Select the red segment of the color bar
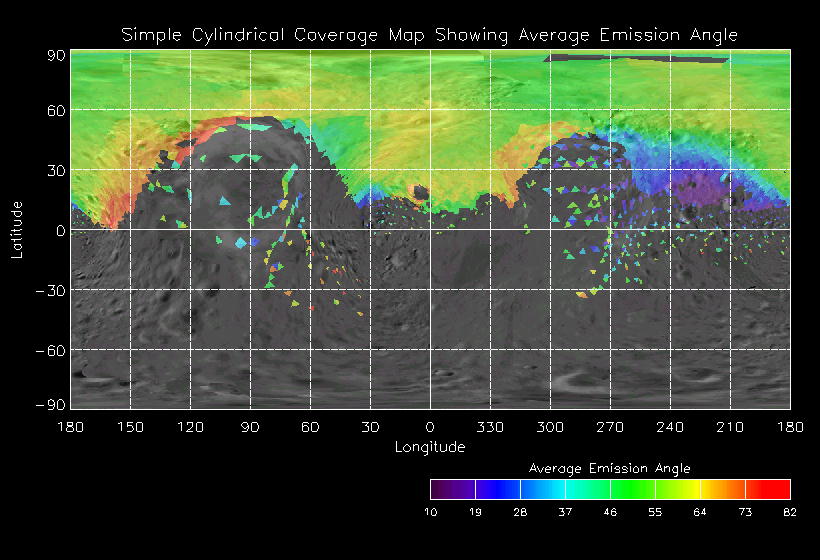 tap(768, 489)
